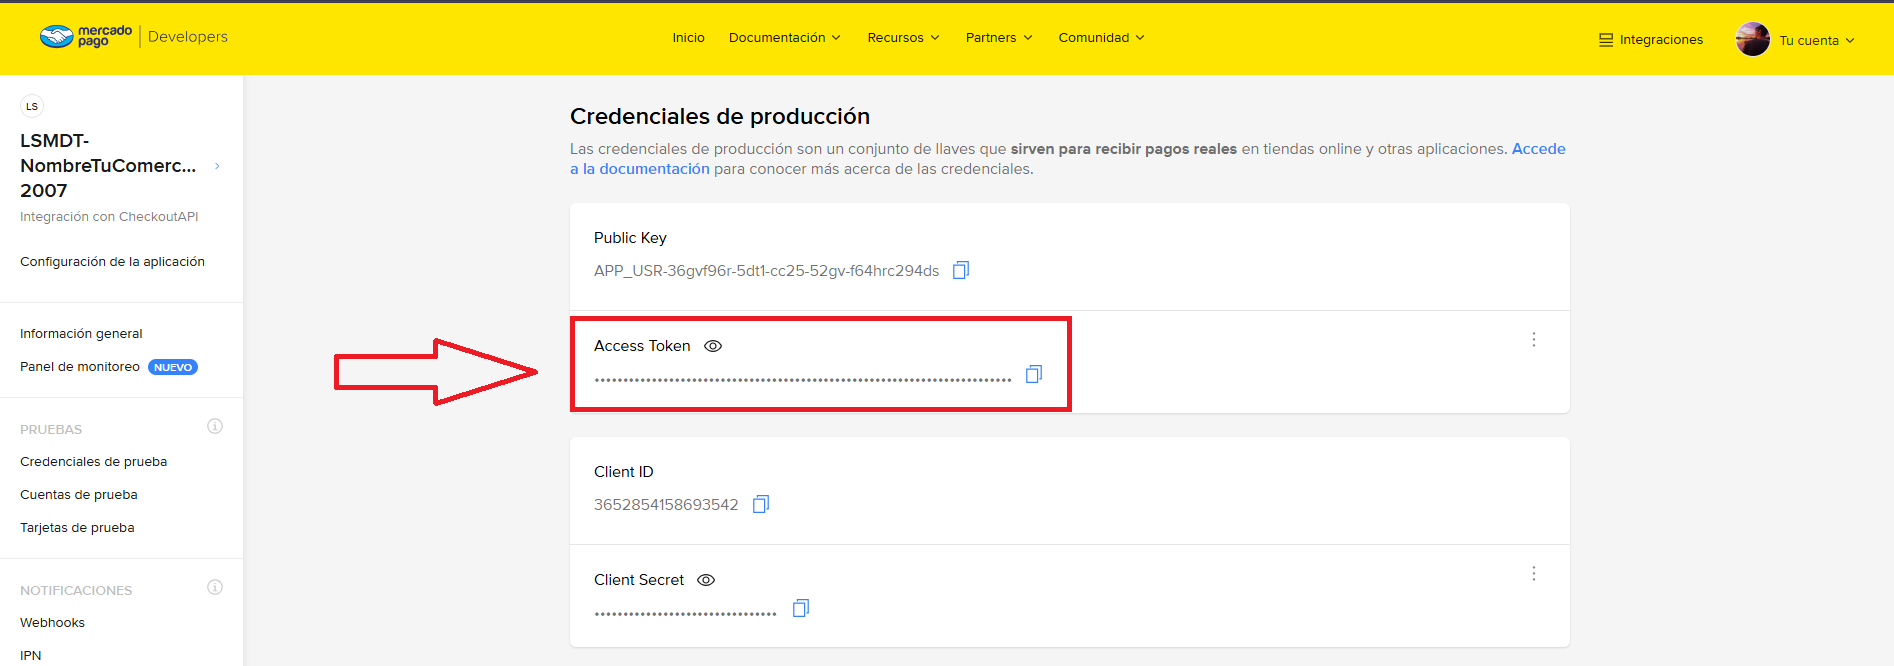Click the NUEVO badge
This screenshot has width=1894, height=666.
[173, 367]
